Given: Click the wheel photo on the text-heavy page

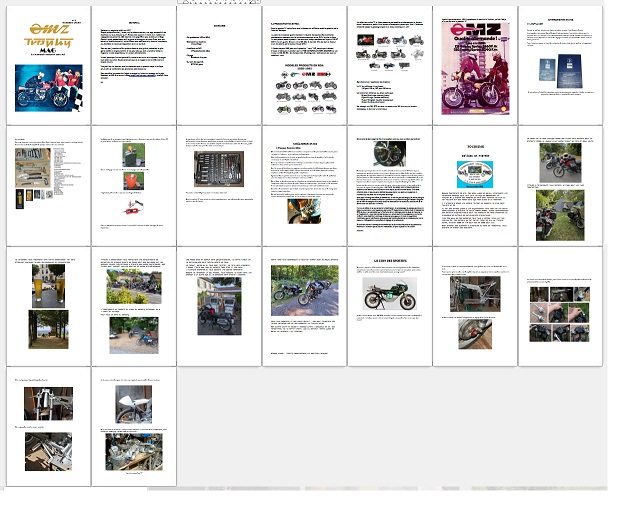Looking at the screenshot, I should point(389,154).
